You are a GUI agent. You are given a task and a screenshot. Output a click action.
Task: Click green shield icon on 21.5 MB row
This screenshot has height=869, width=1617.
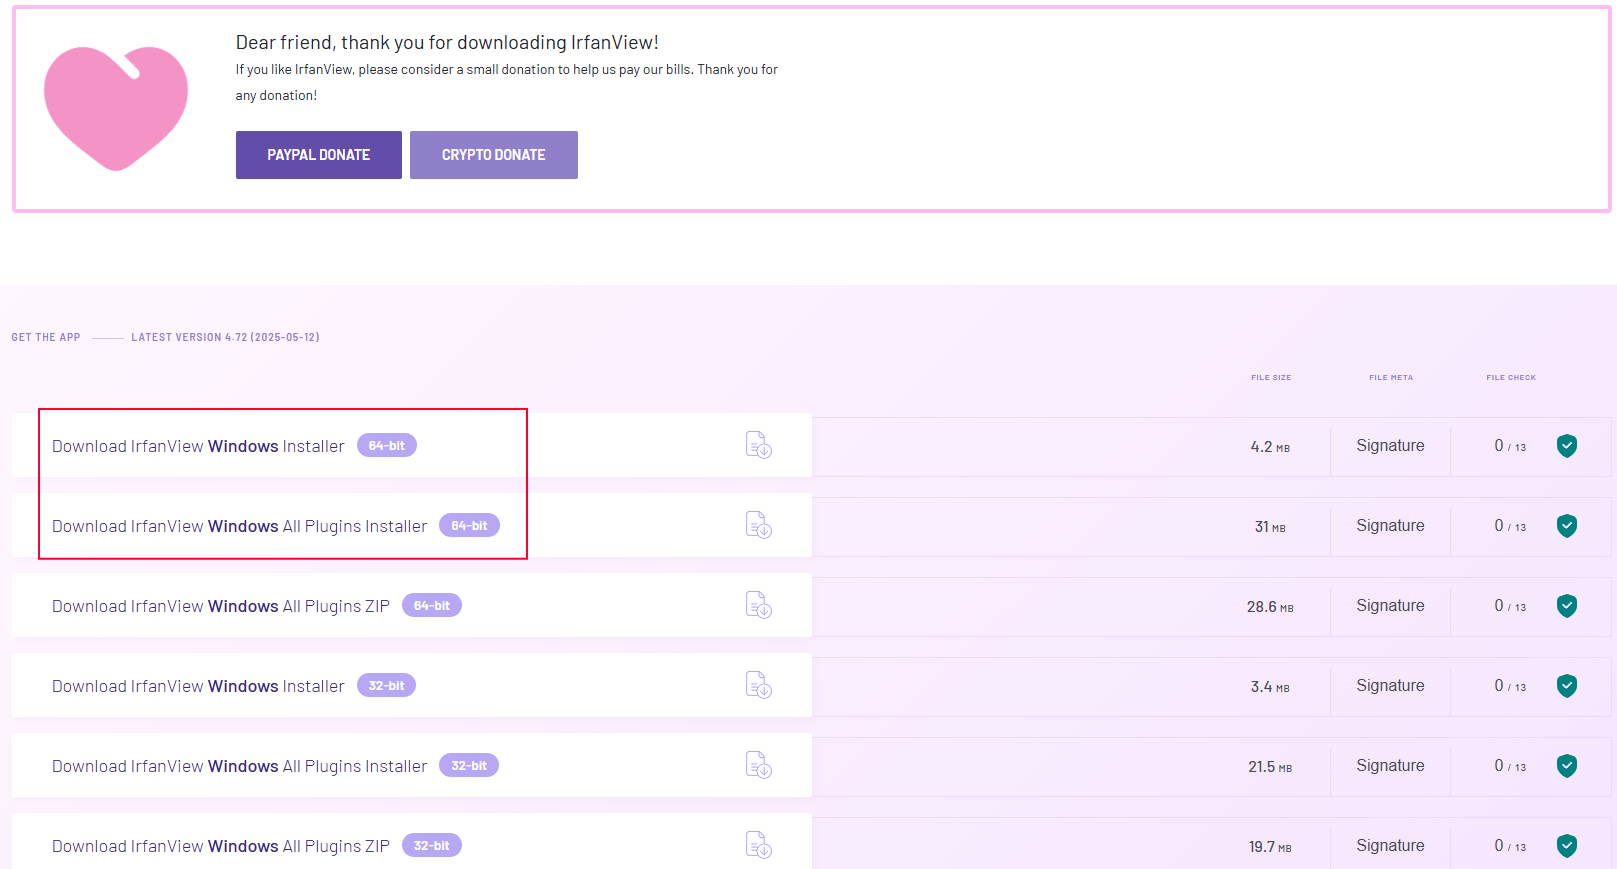pyautogui.click(x=1567, y=766)
